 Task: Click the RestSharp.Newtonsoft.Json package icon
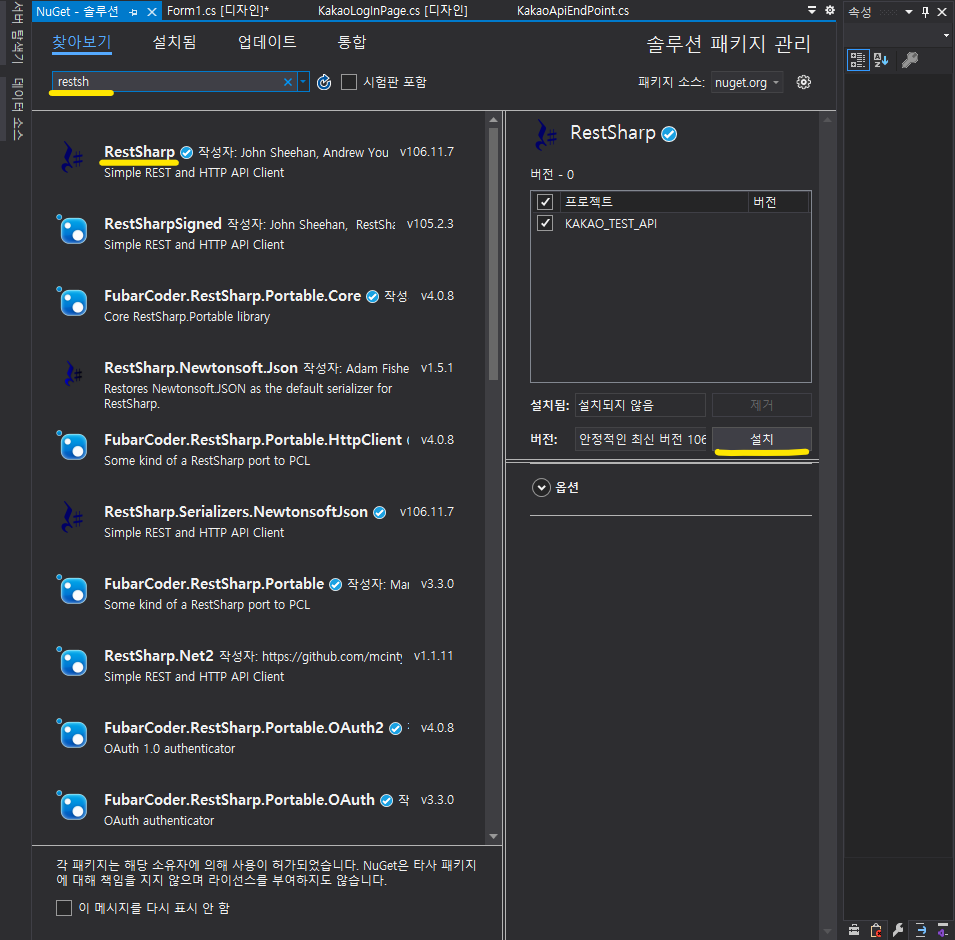coord(73,373)
